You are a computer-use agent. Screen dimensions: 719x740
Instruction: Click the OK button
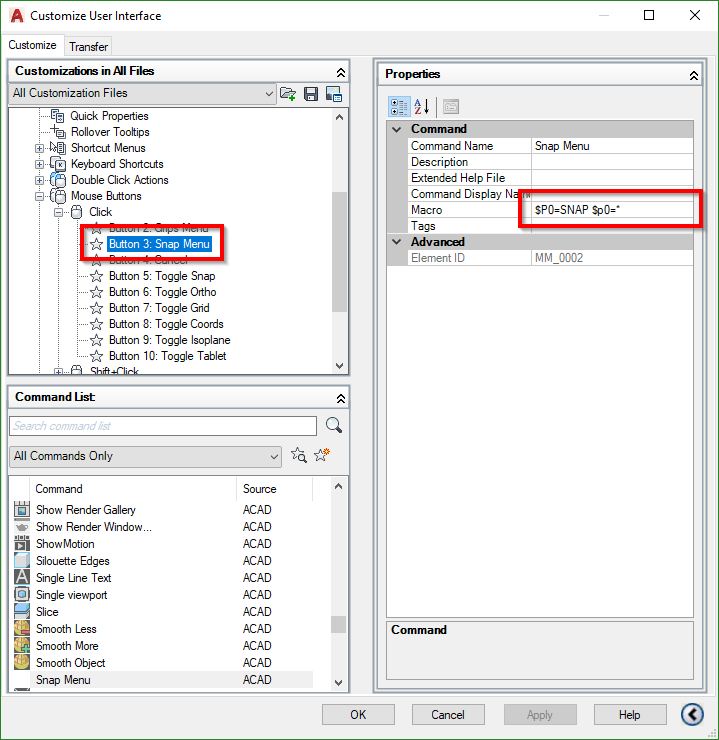click(x=358, y=715)
